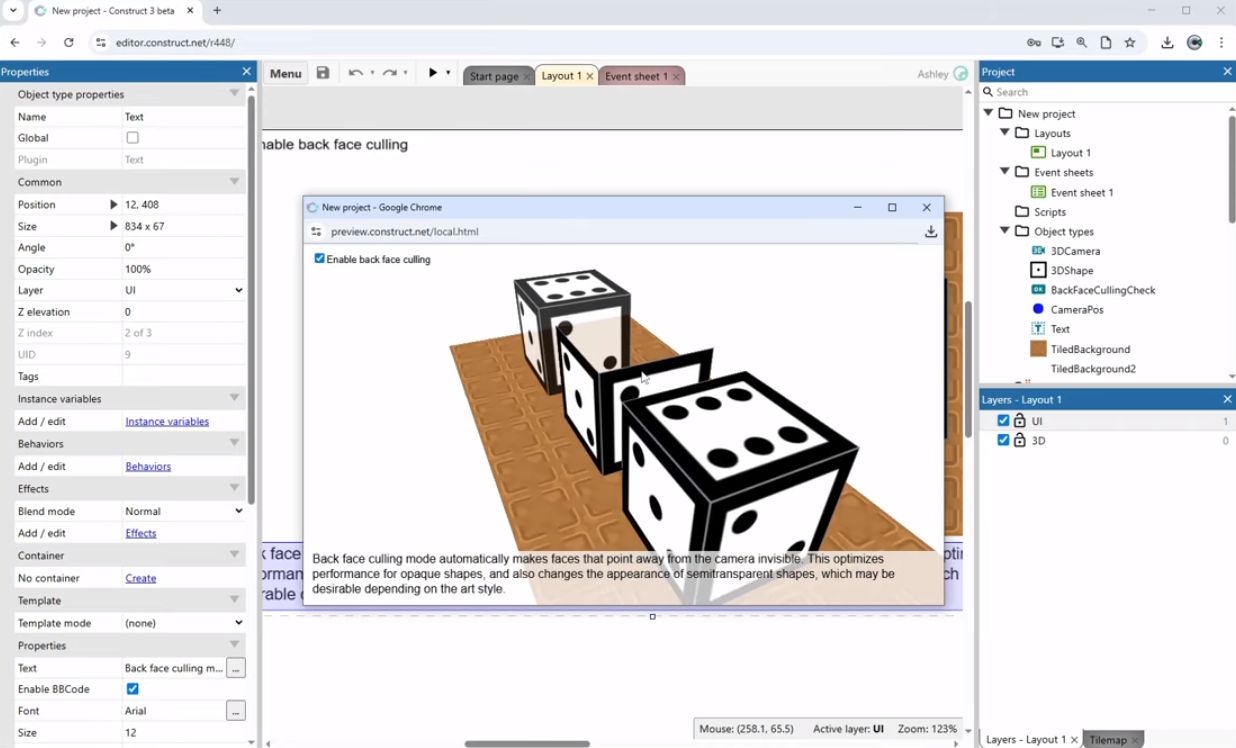The image size is (1236, 748).
Task: Open the Event sheet 1 icon in Project tree
Action: [x=1038, y=192]
